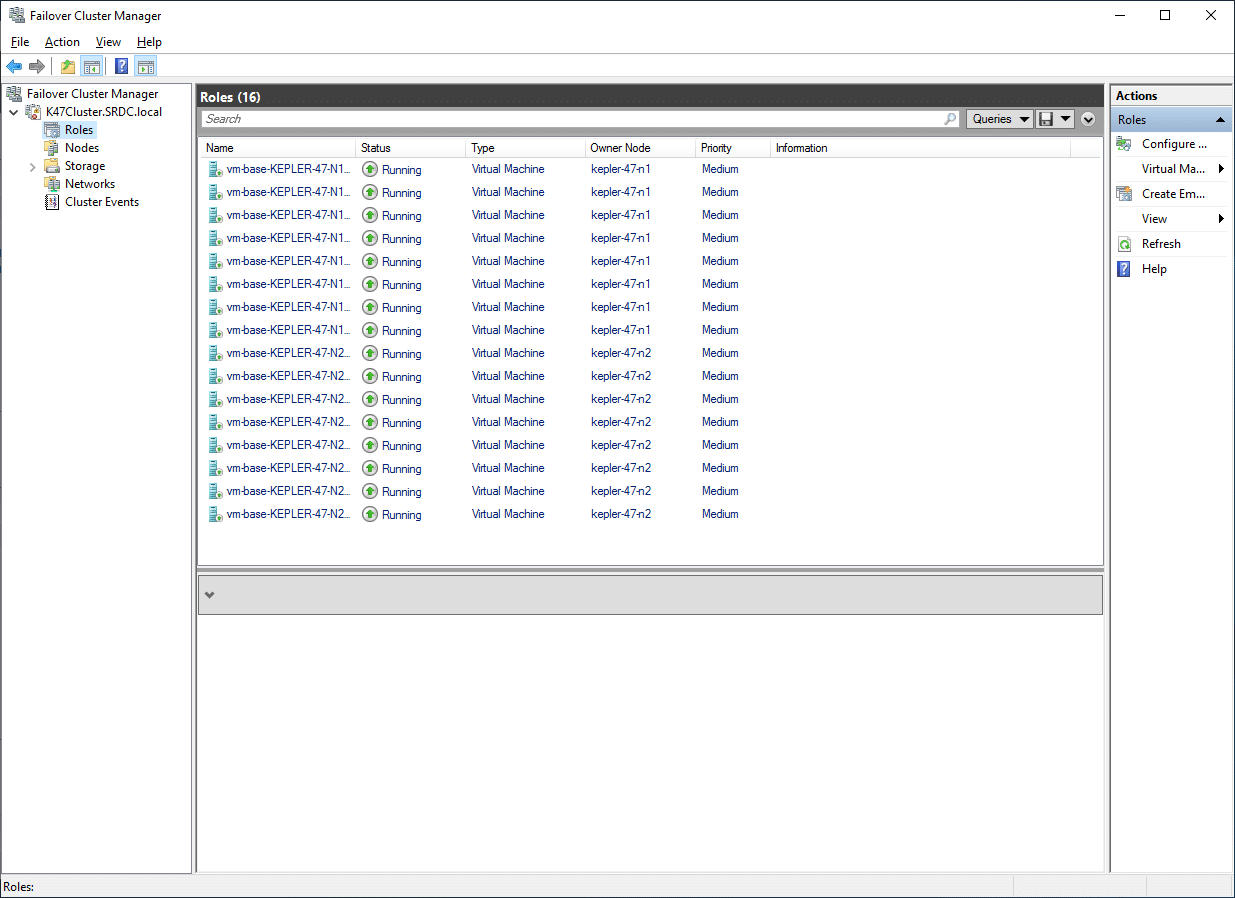Select the K47Cluster.SRDC.local cluster in the tree
The height and width of the screenshot is (898, 1235).
point(104,112)
